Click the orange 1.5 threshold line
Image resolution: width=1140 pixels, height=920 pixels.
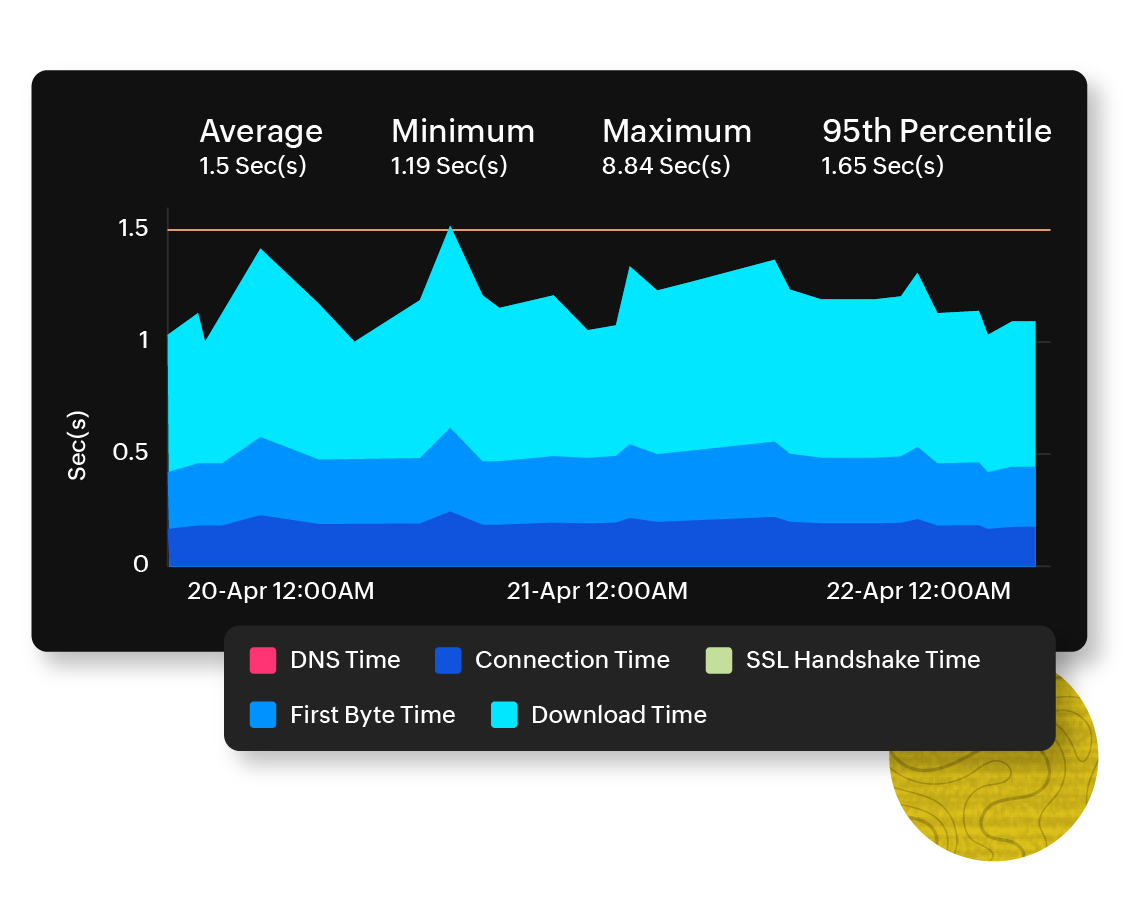[x=700, y=230]
